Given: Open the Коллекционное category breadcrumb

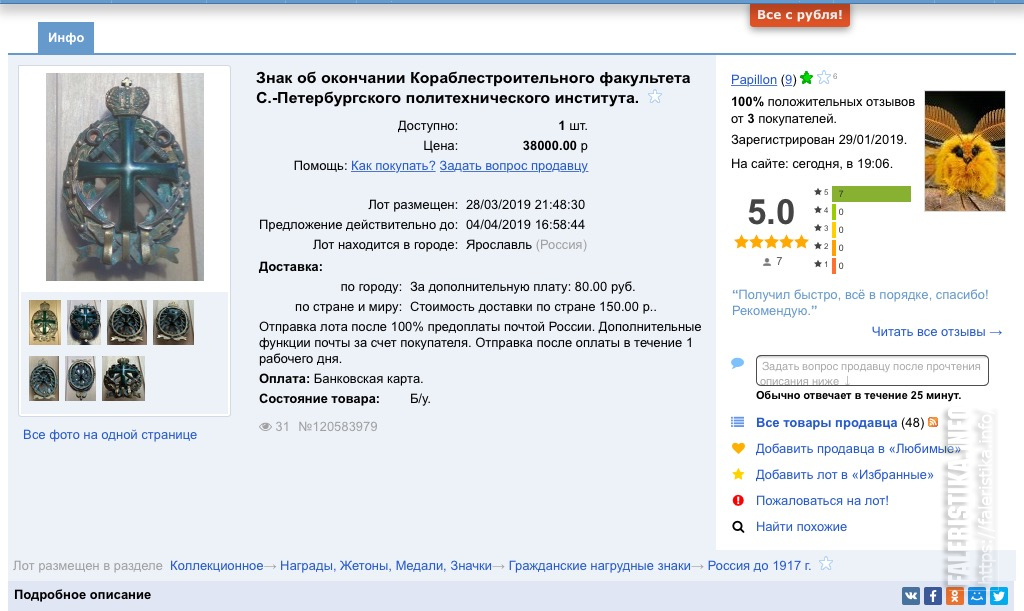Looking at the screenshot, I should 216,566.
